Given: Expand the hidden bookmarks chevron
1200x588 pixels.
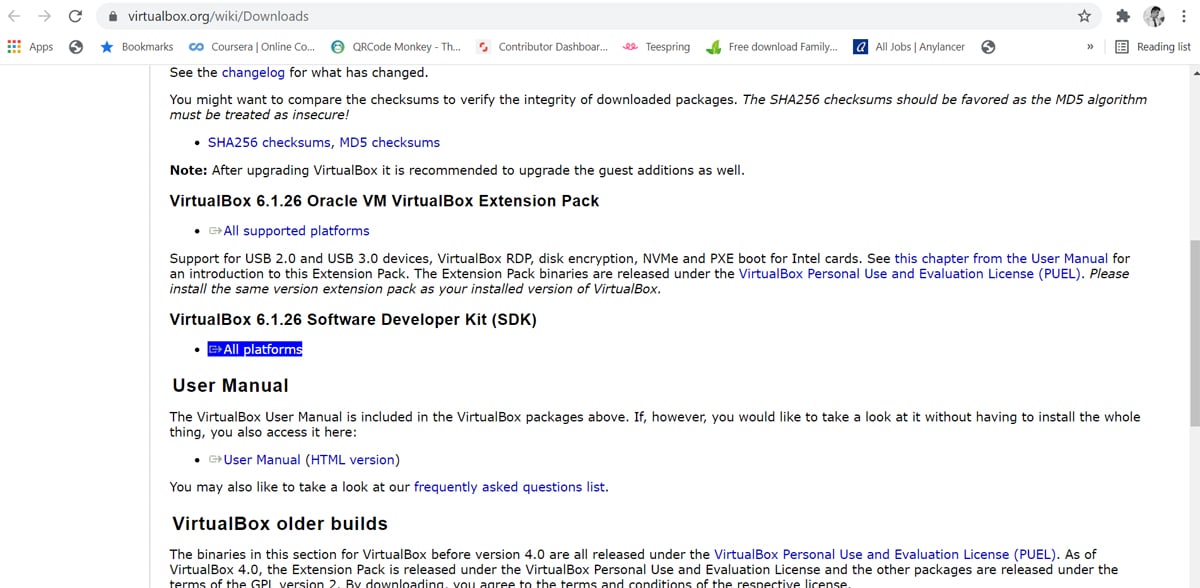Looking at the screenshot, I should click(1090, 47).
